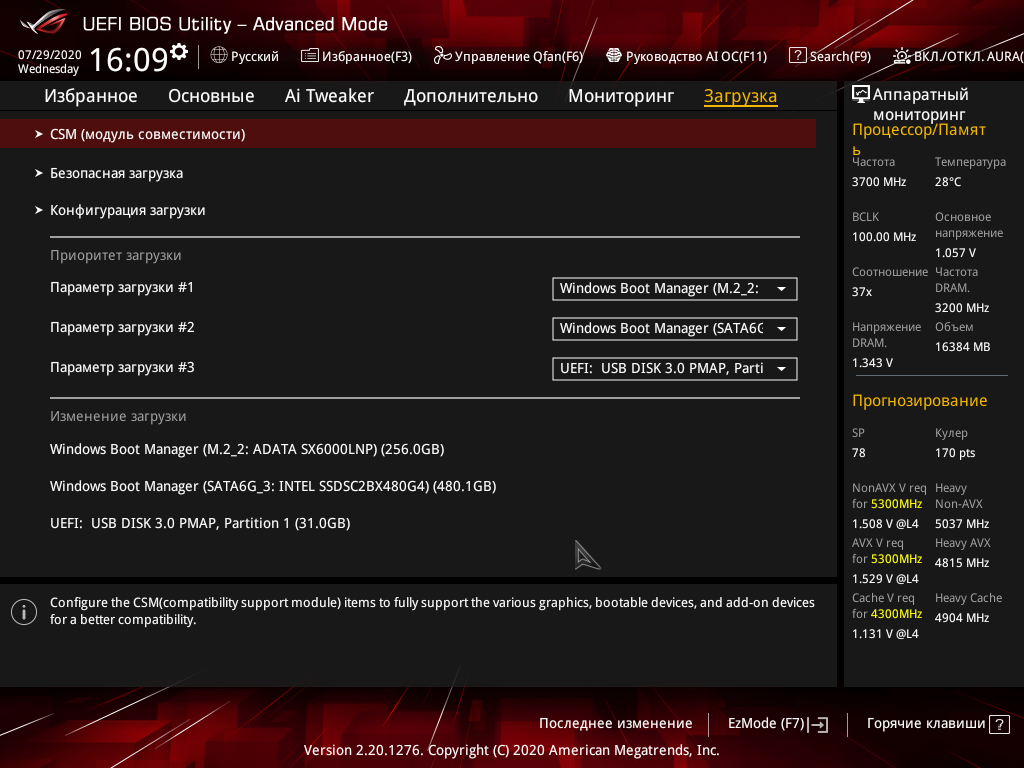Click 4815 MHz Heavy AVX value
This screenshot has width=1024, height=768.
(961, 562)
